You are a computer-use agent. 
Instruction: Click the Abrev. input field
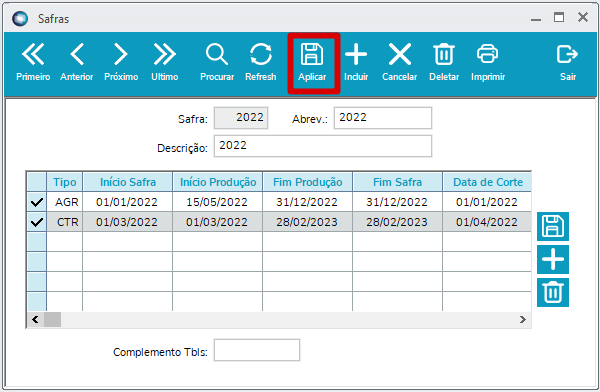pyautogui.click(x=383, y=118)
